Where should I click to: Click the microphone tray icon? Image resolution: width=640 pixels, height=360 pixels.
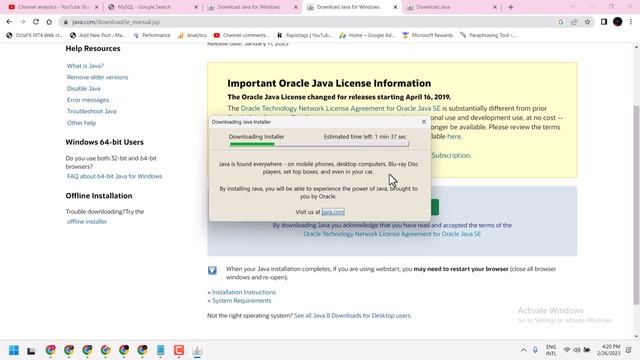pyautogui.click(x=535, y=350)
